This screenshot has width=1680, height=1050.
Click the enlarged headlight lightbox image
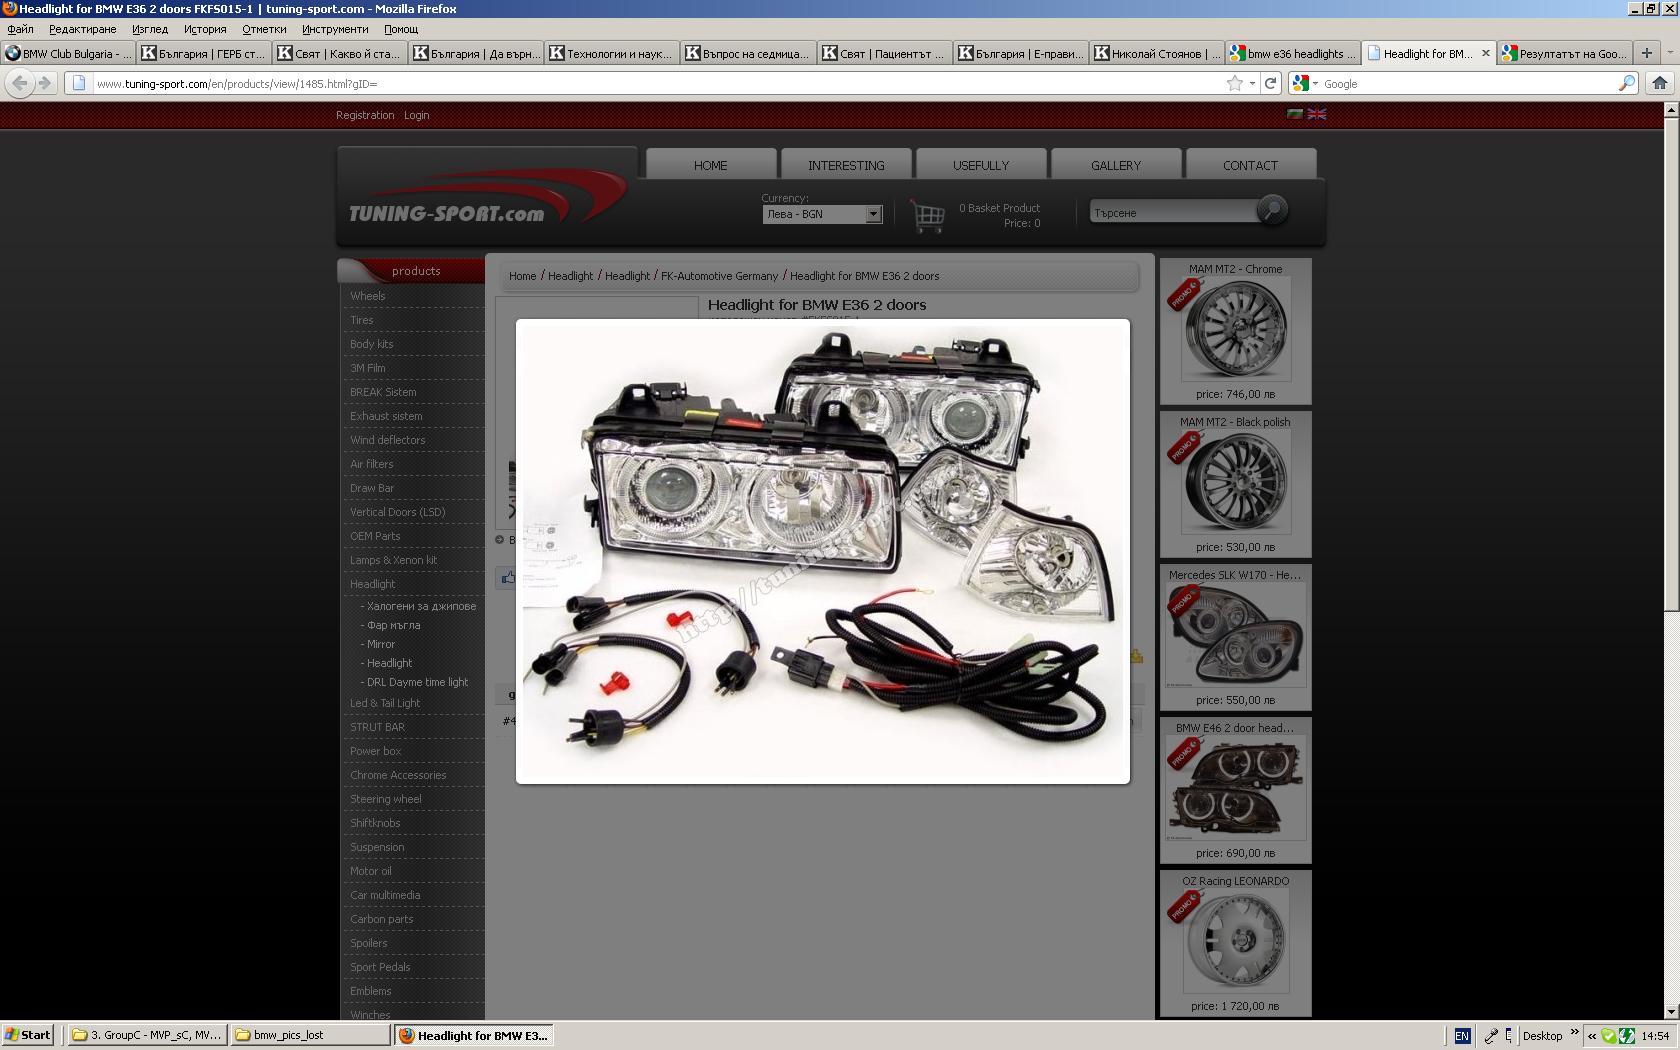click(x=823, y=551)
